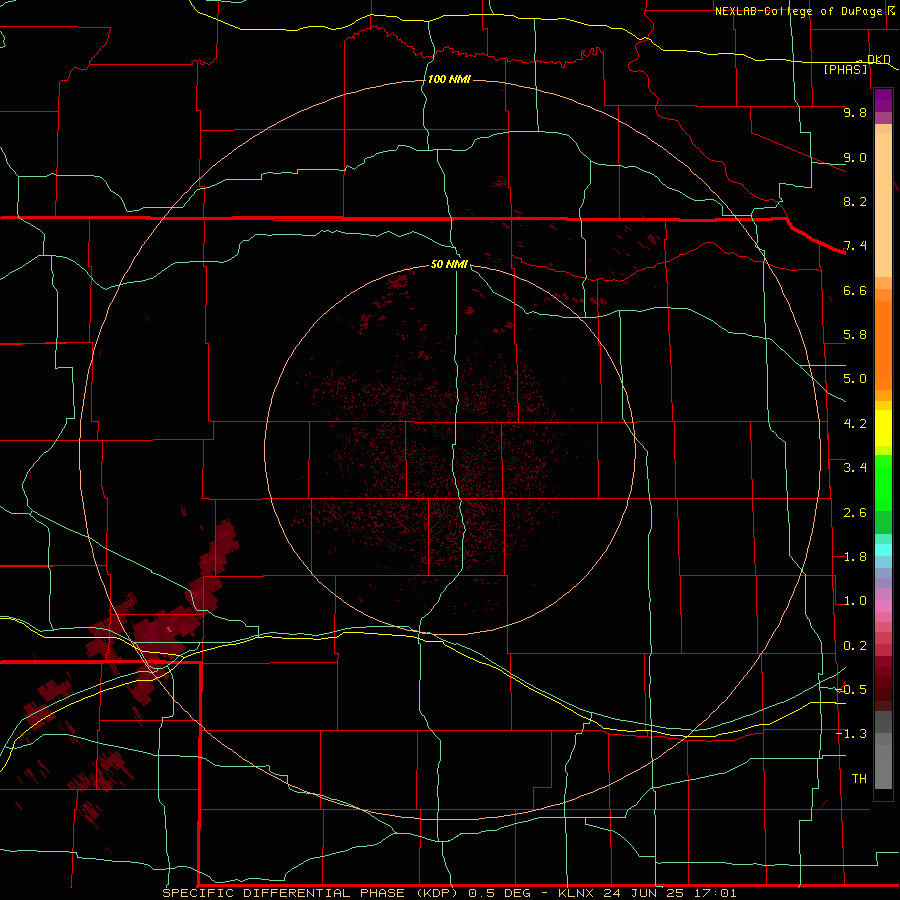Viewport: 900px width, 900px height.
Task: Click the dark purple swatch atop the legend
Action: (883, 100)
